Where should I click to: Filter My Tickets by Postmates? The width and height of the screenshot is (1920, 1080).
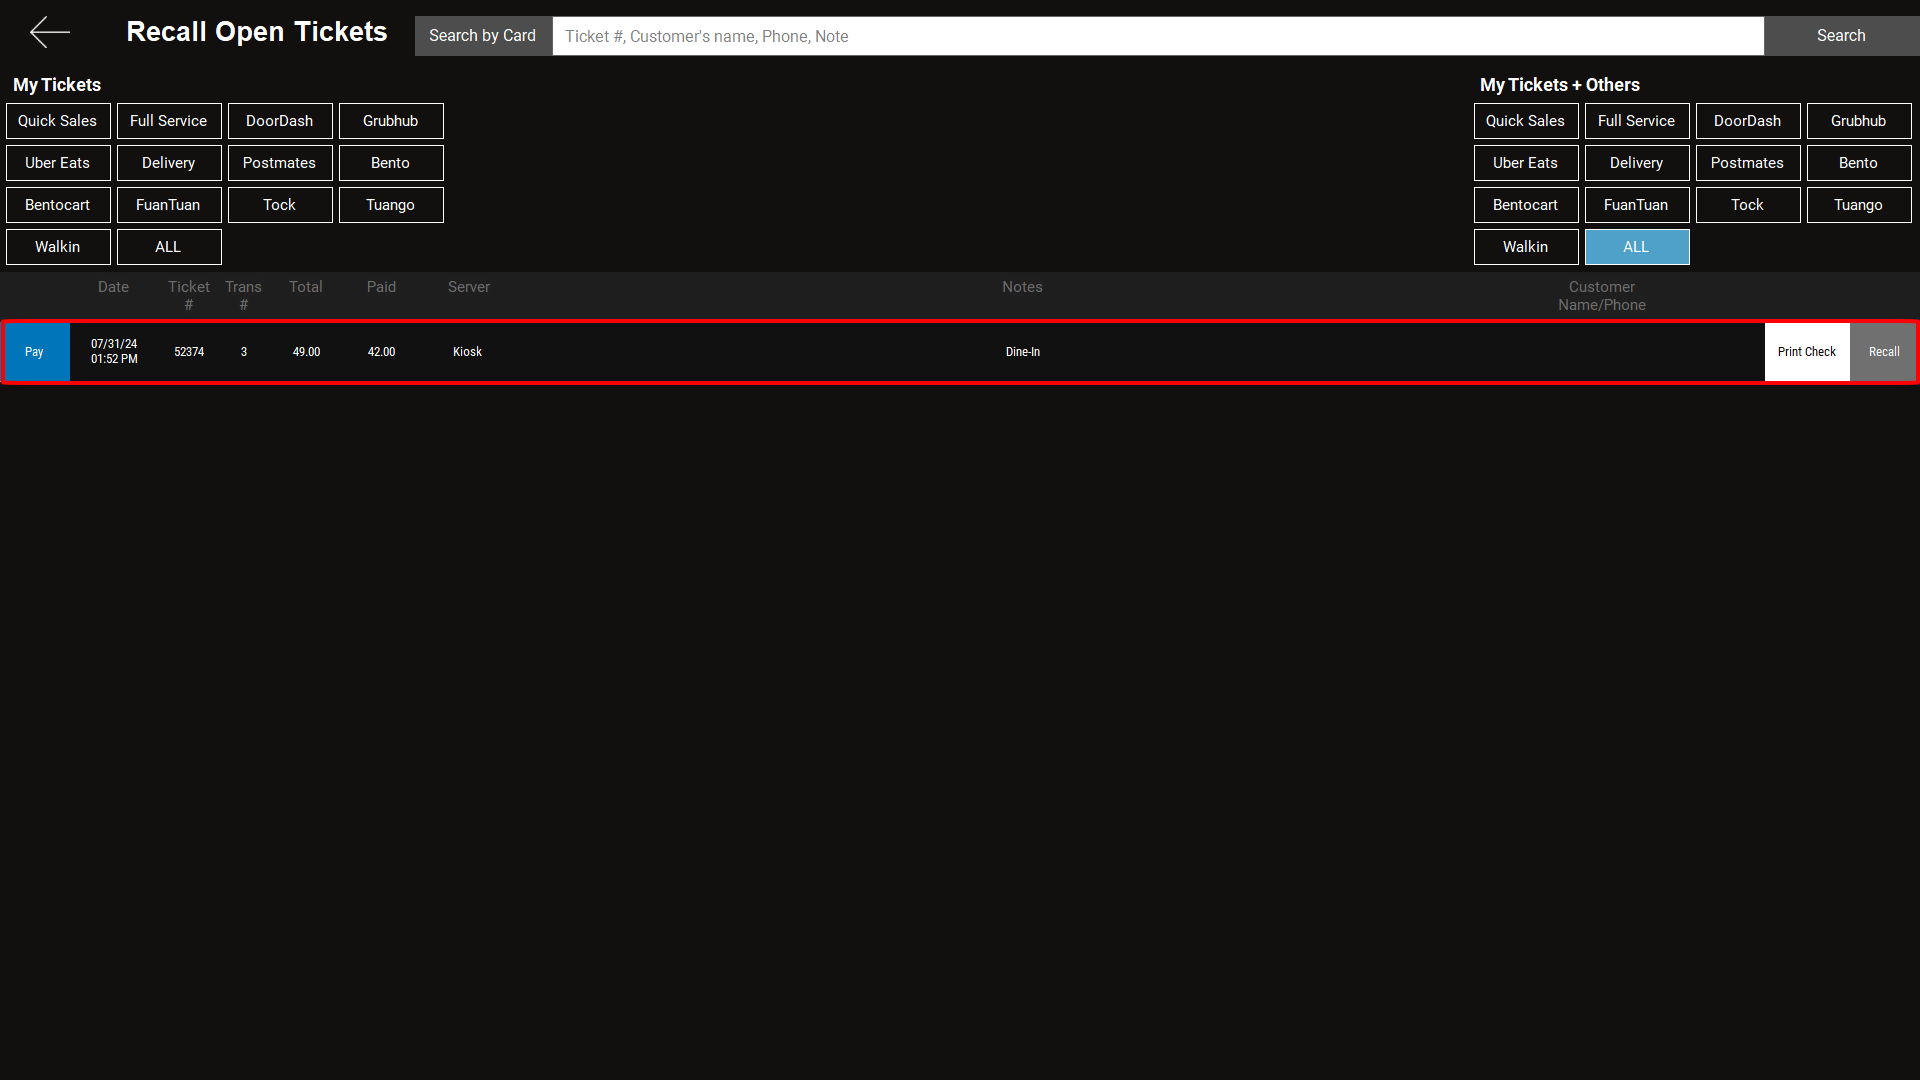coord(280,163)
